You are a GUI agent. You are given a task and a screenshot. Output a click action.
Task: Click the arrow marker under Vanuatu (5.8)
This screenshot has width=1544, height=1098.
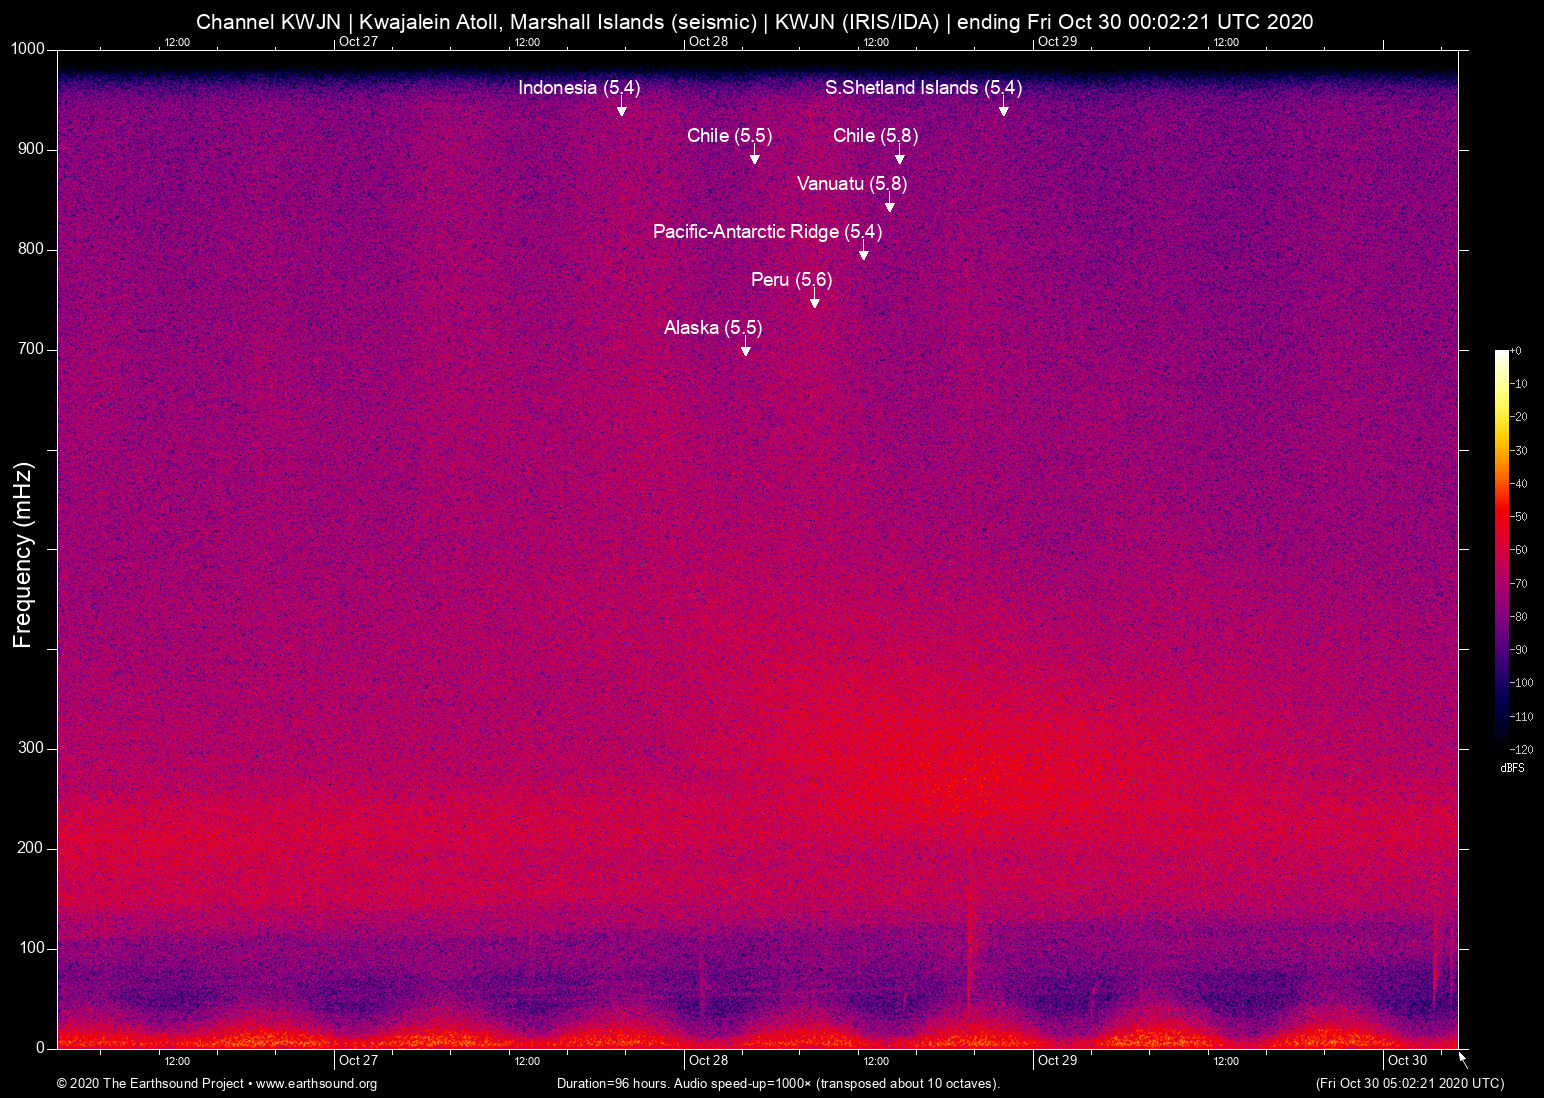click(889, 205)
